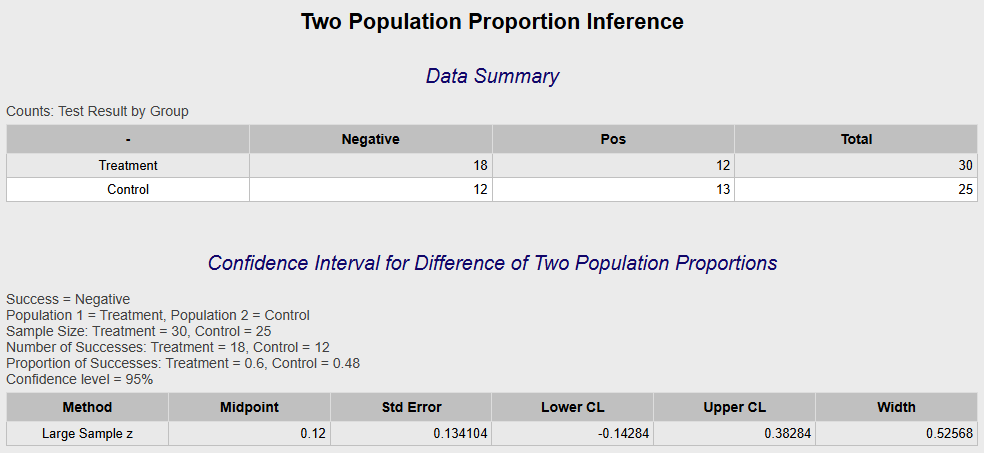Select the Control row label
This screenshot has width=984, height=453.
(x=128, y=189)
